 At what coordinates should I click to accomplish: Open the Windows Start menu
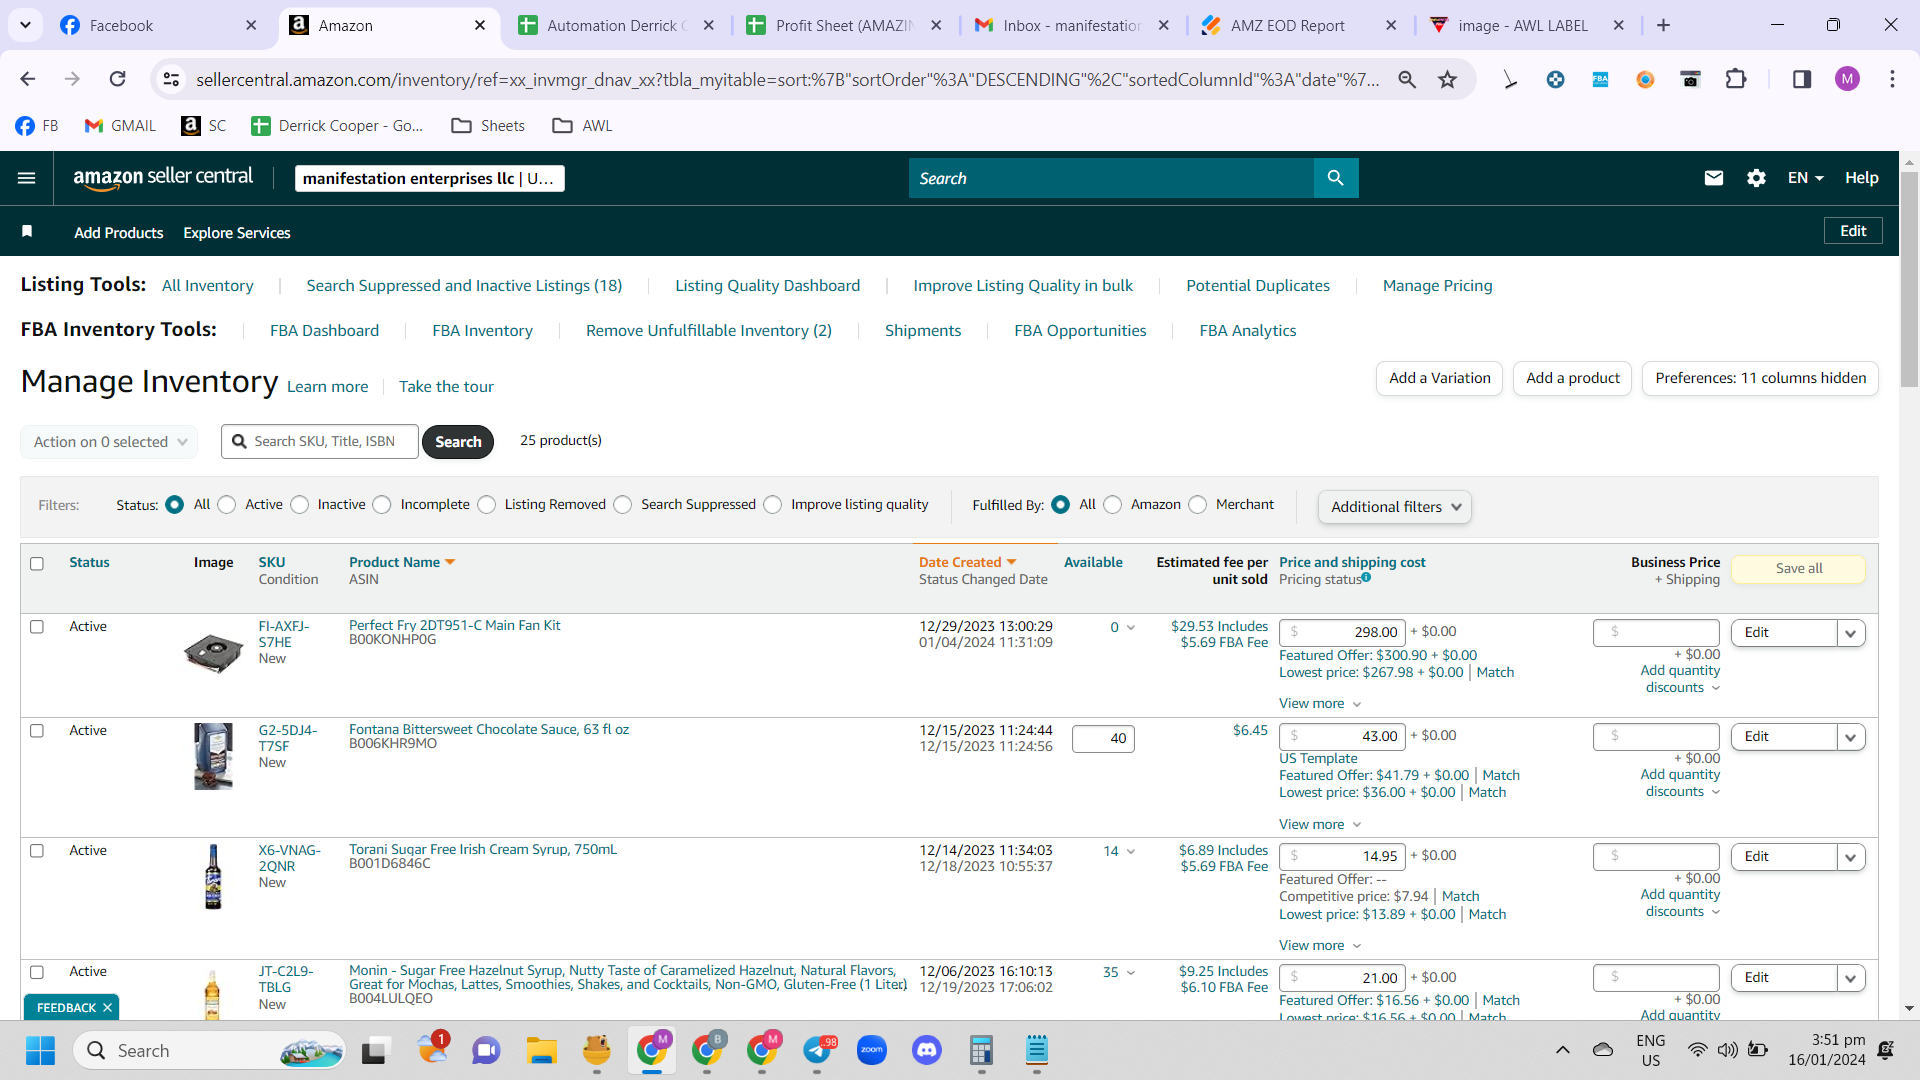pos(40,1050)
